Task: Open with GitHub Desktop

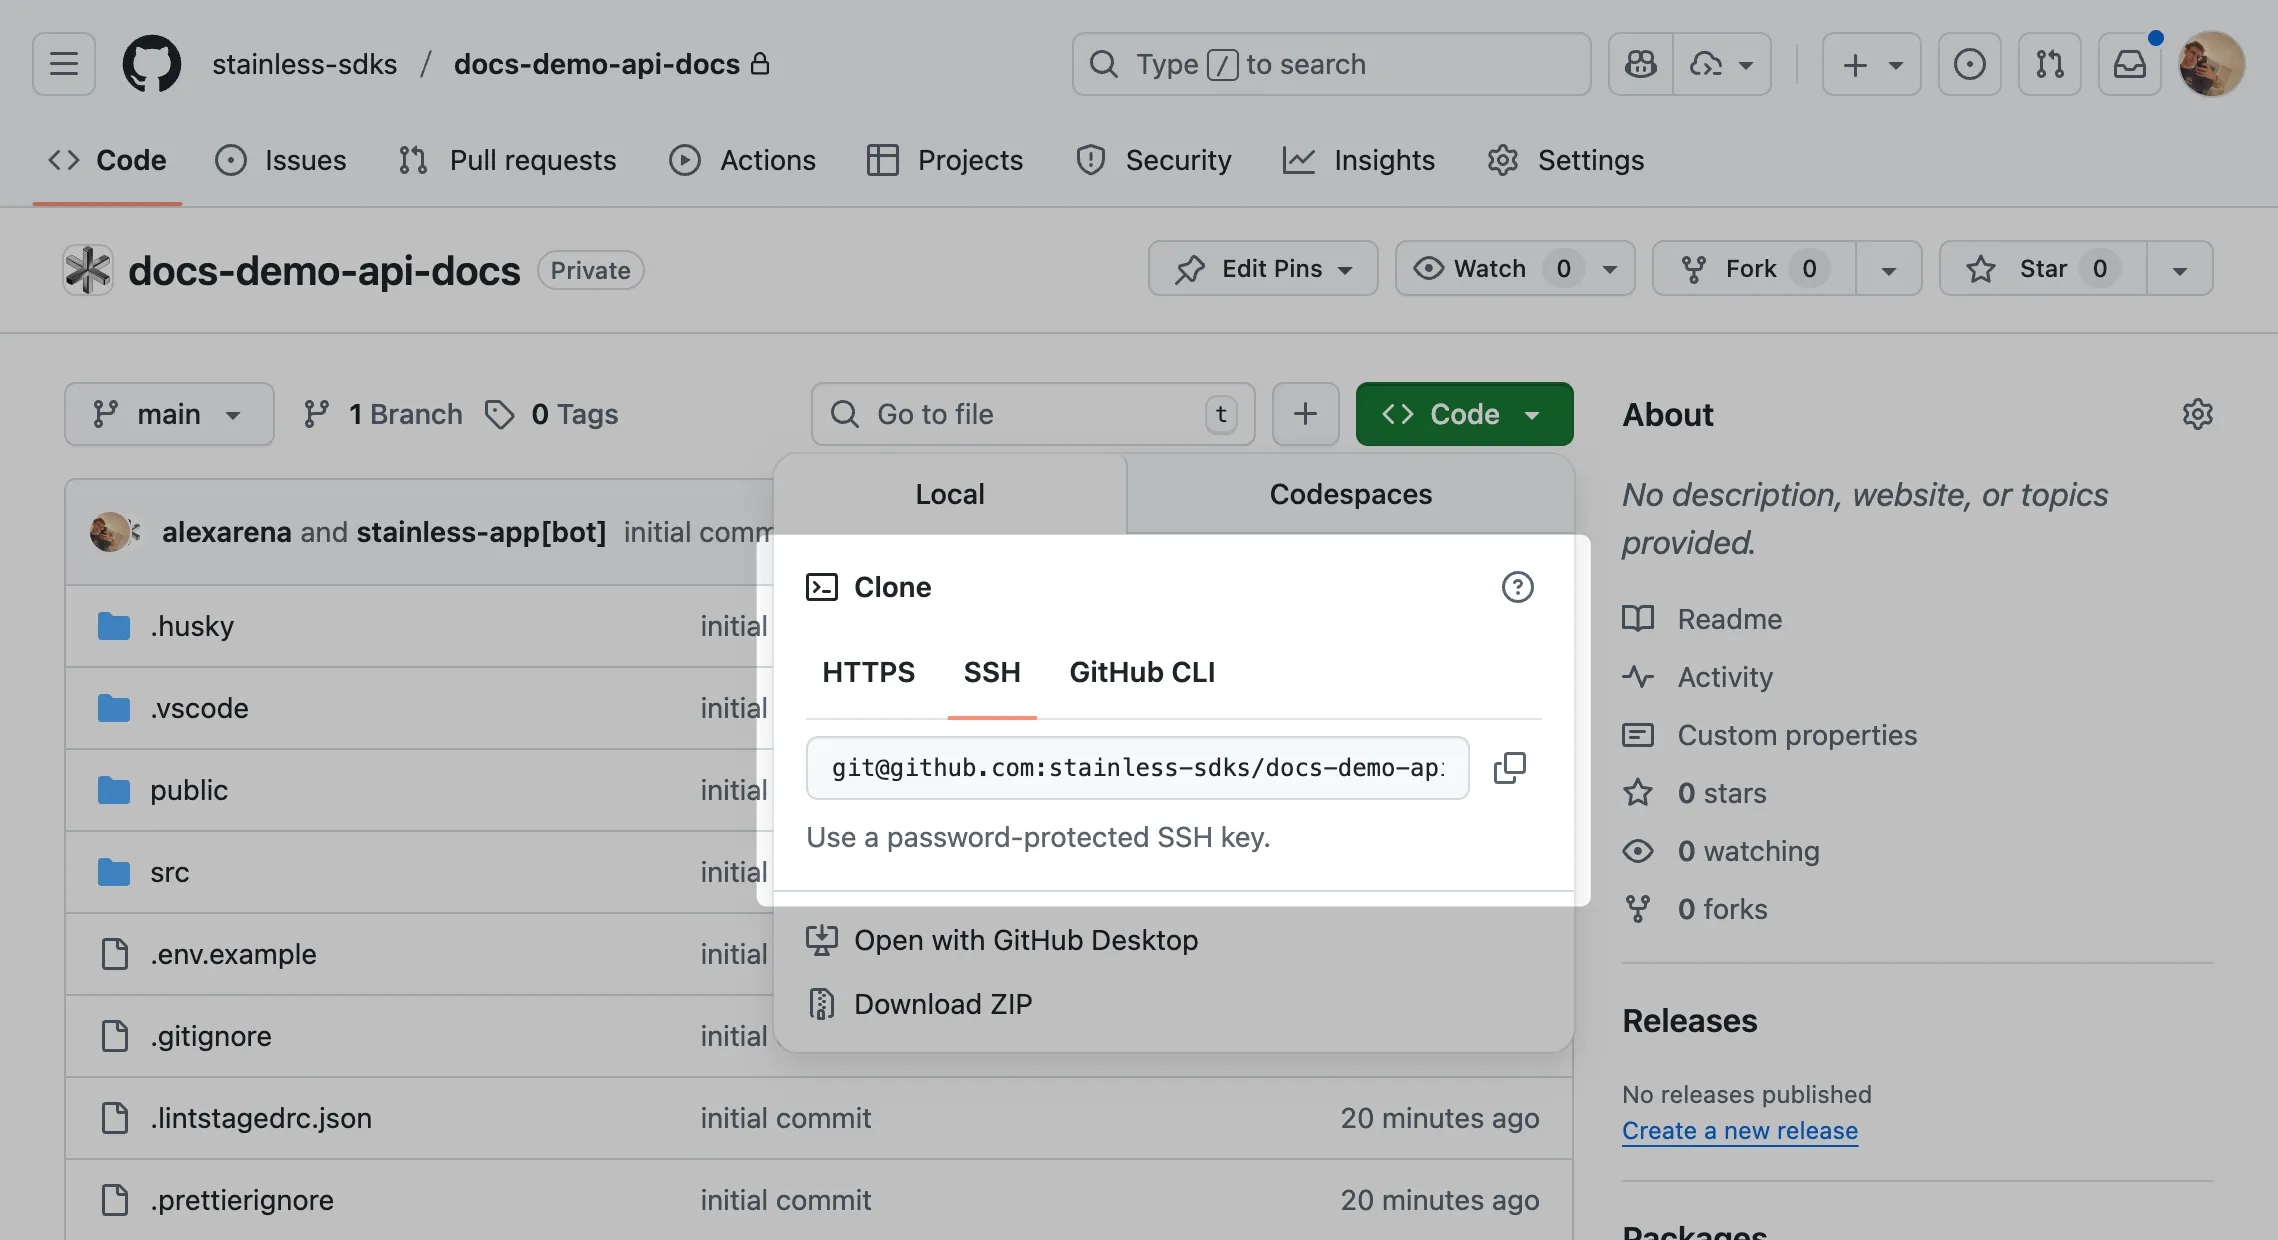Action: point(1025,940)
